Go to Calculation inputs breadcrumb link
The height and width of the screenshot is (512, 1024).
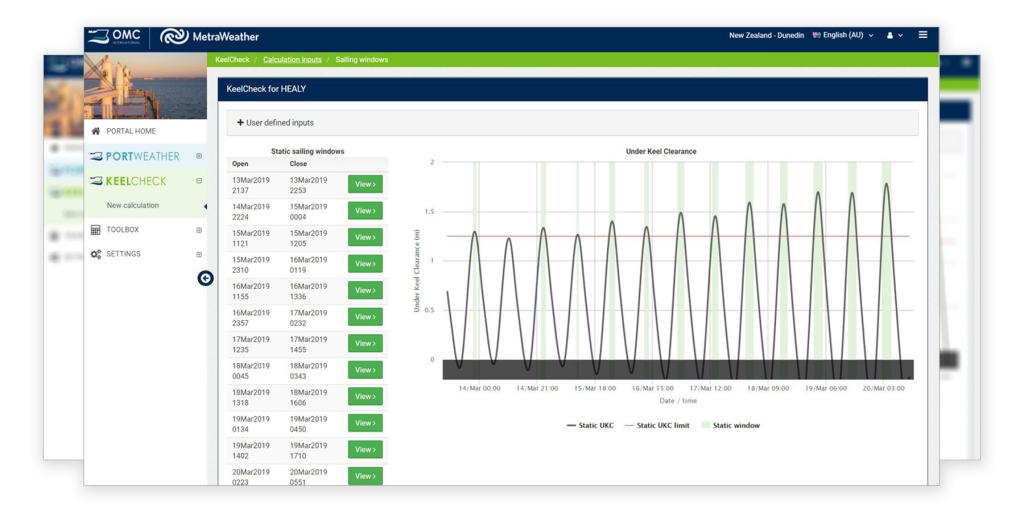click(x=292, y=60)
